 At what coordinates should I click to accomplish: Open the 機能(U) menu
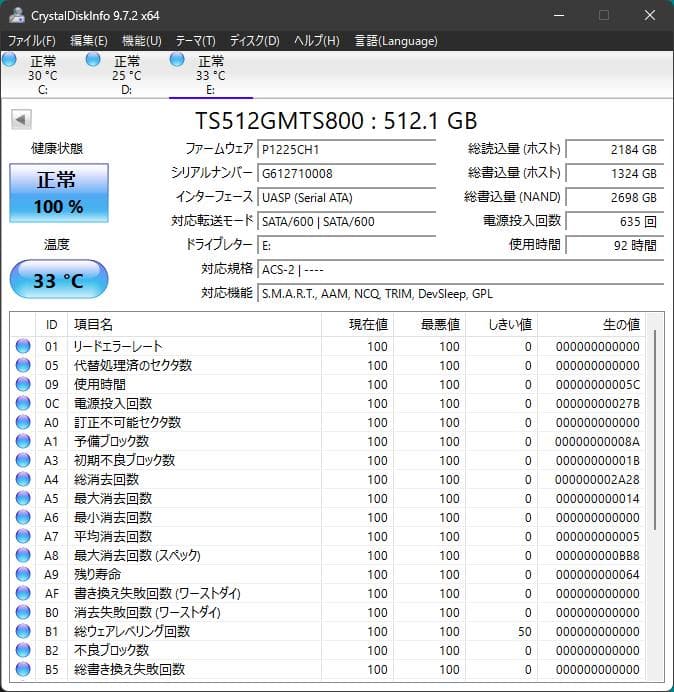point(142,41)
